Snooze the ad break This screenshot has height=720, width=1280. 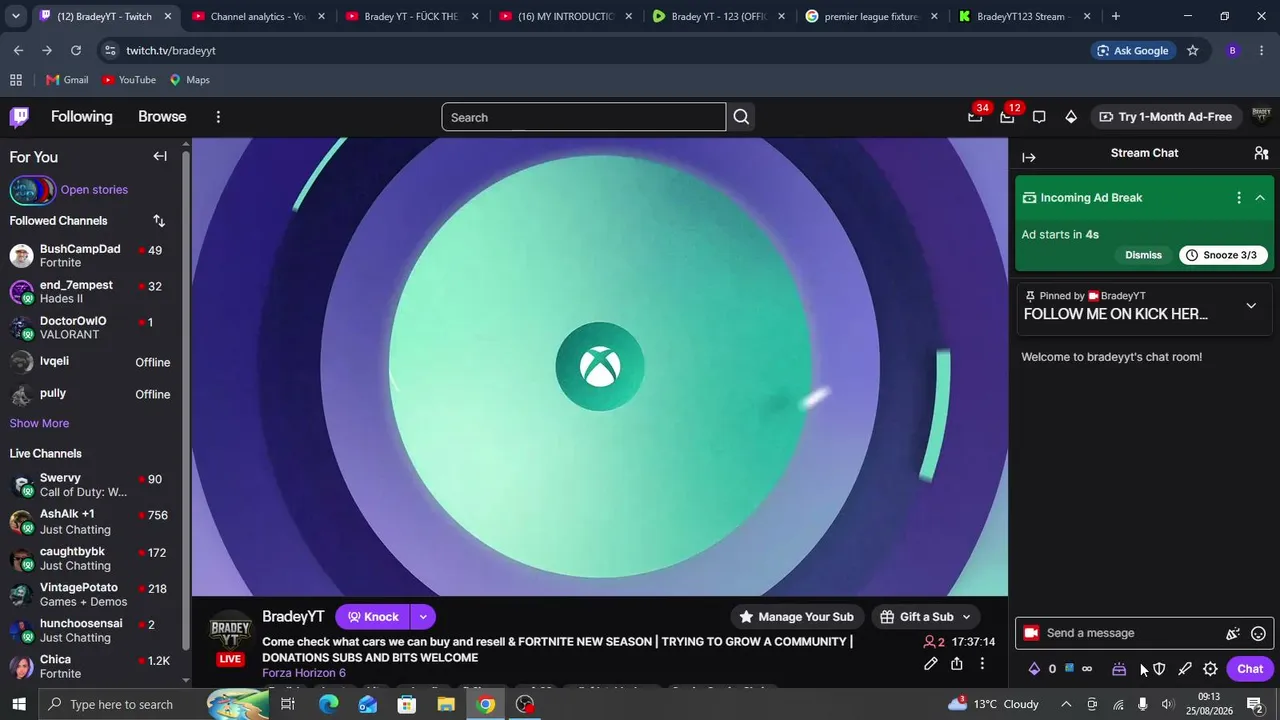click(1223, 255)
